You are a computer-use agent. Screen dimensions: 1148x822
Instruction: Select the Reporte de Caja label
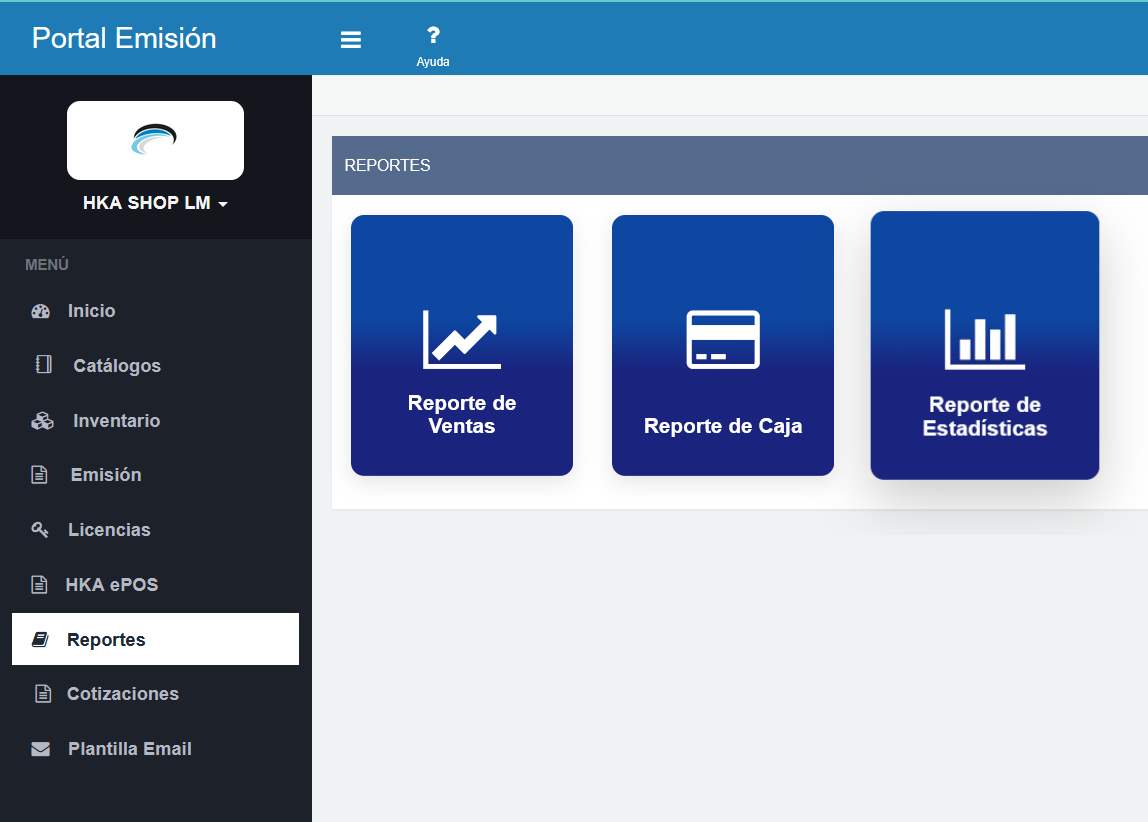[x=722, y=427]
